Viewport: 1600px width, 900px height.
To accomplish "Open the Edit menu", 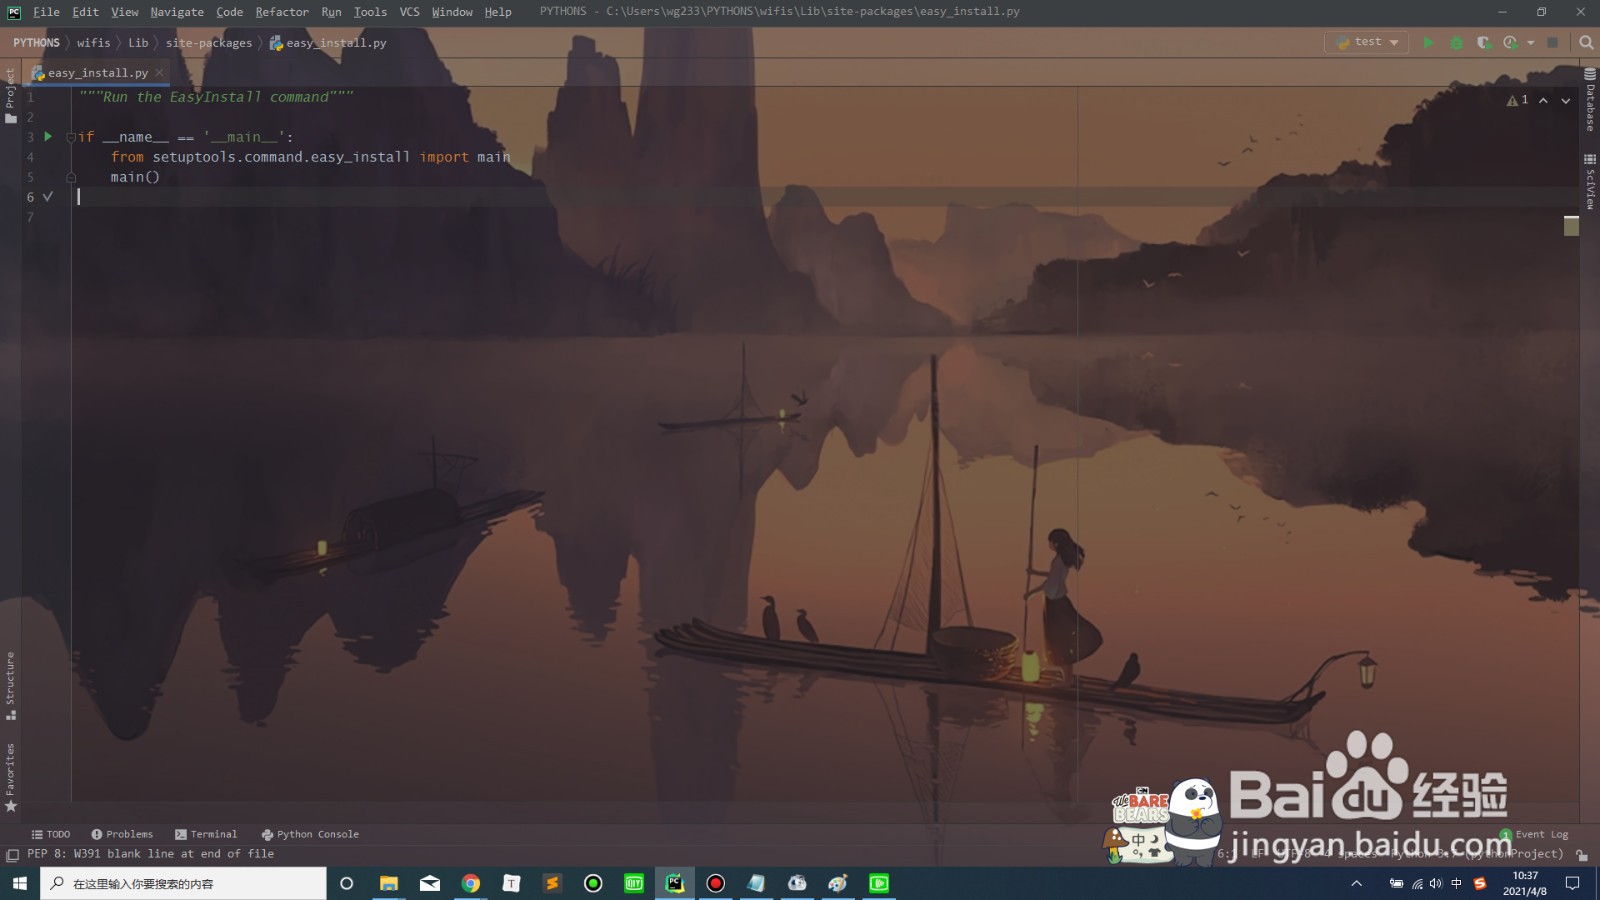I will pyautogui.click(x=85, y=12).
